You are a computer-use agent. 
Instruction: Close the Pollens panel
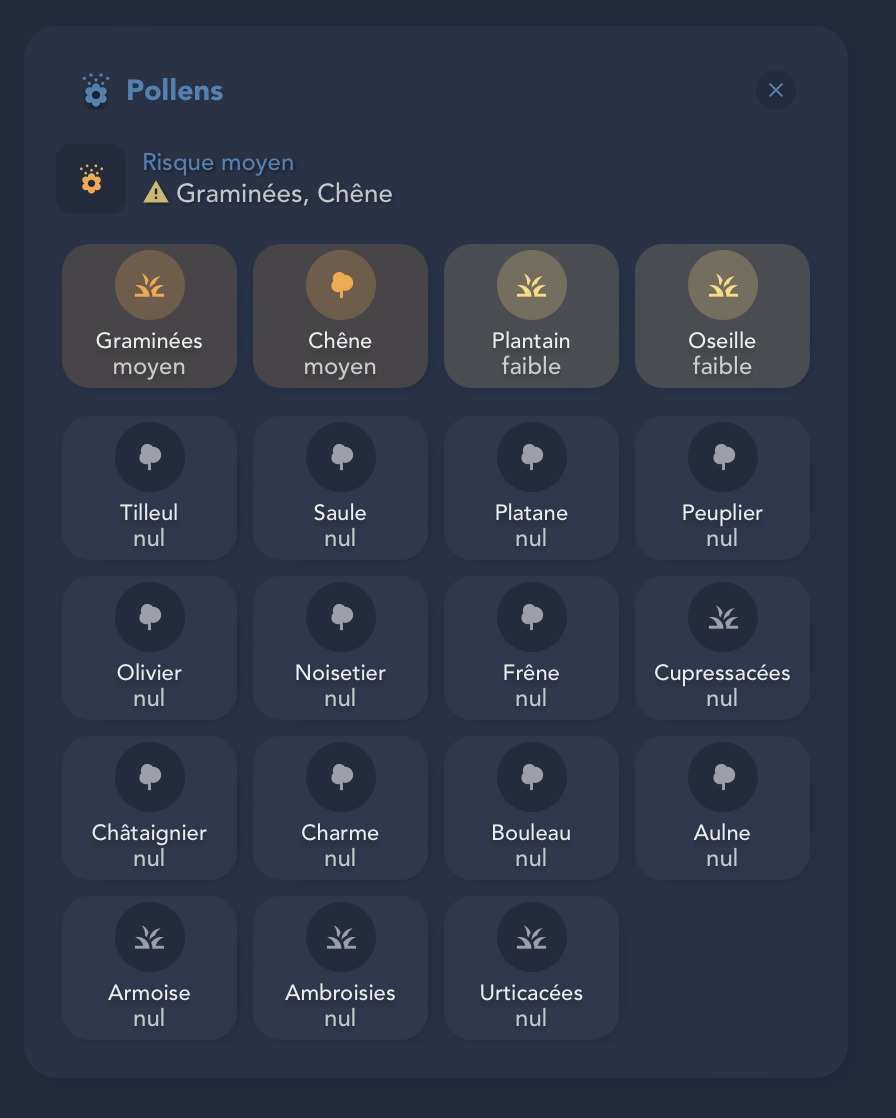776,90
